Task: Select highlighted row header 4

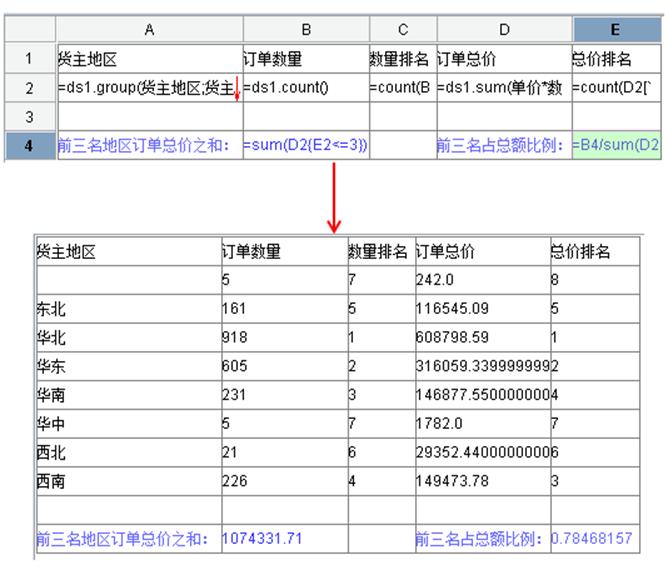Action: coord(29,145)
